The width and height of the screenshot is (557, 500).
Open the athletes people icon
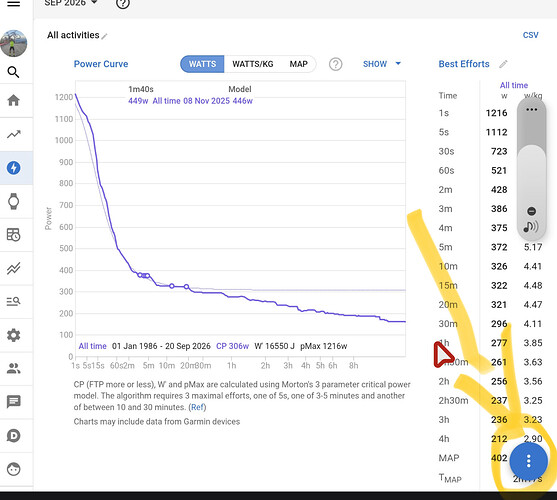[x=13, y=369]
